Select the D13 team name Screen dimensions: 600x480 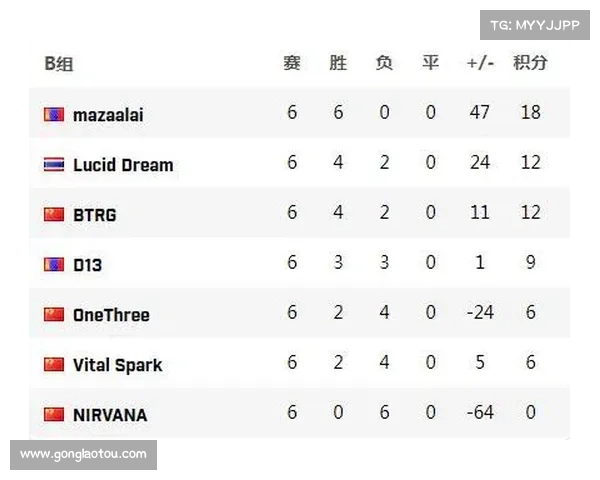pos(87,265)
